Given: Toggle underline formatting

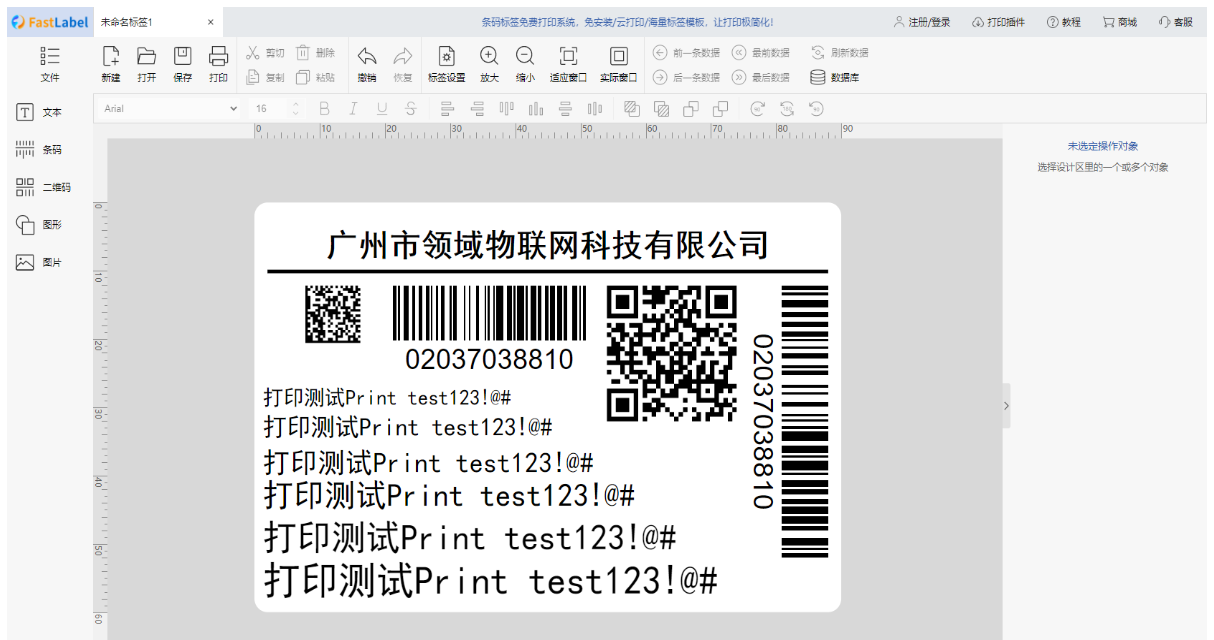Looking at the screenshot, I should coord(382,108).
